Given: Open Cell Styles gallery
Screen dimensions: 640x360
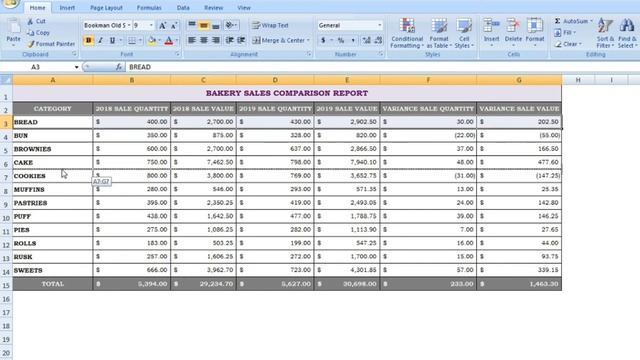Looking at the screenshot, I should 464,33.
